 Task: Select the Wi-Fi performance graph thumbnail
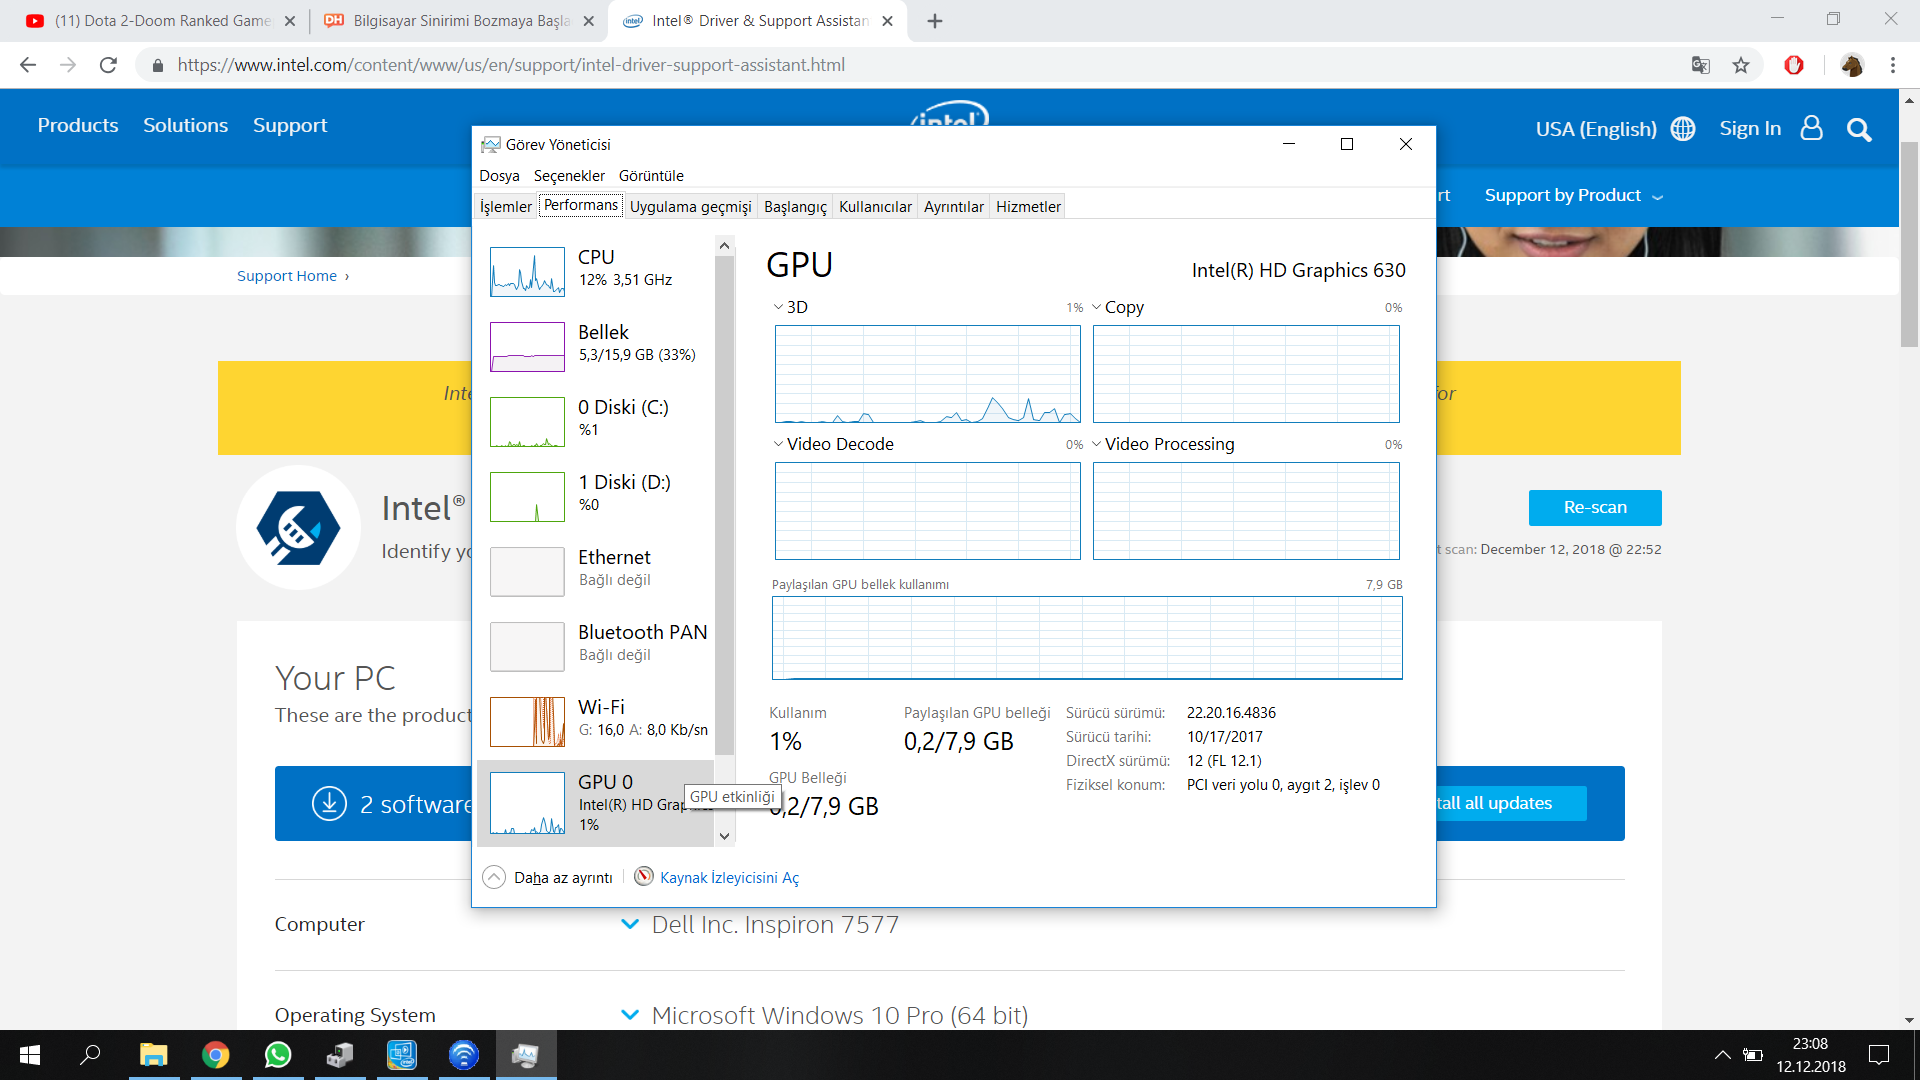[528, 721]
